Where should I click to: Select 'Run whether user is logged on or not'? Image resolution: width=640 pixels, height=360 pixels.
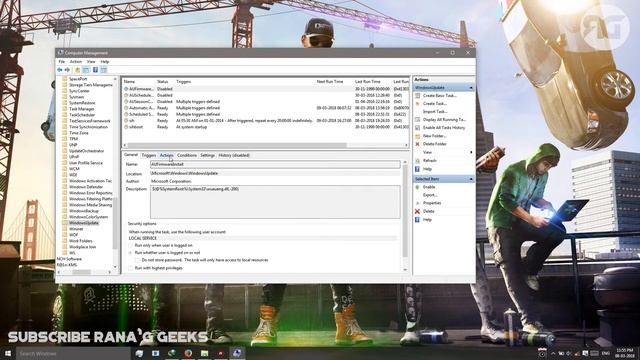pyautogui.click(x=131, y=253)
